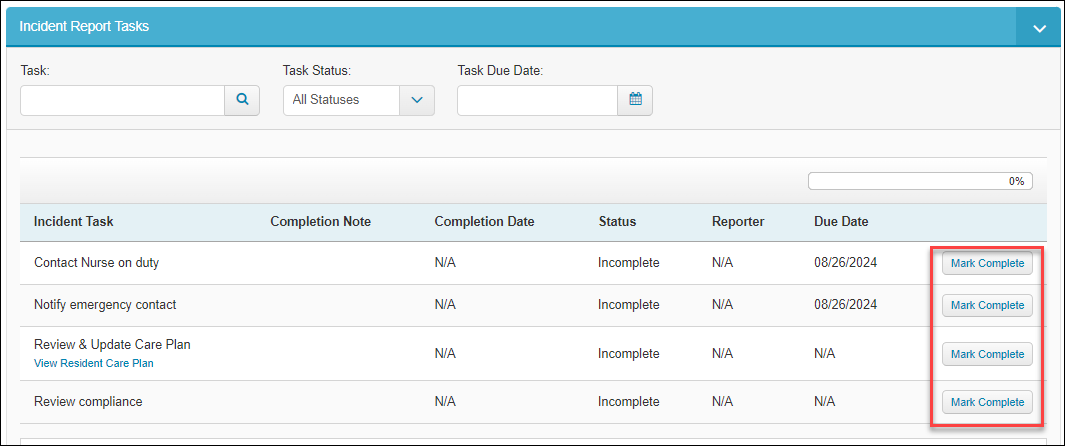
Task: Open the Task Due Date calendar icon
Action: click(635, 100)
